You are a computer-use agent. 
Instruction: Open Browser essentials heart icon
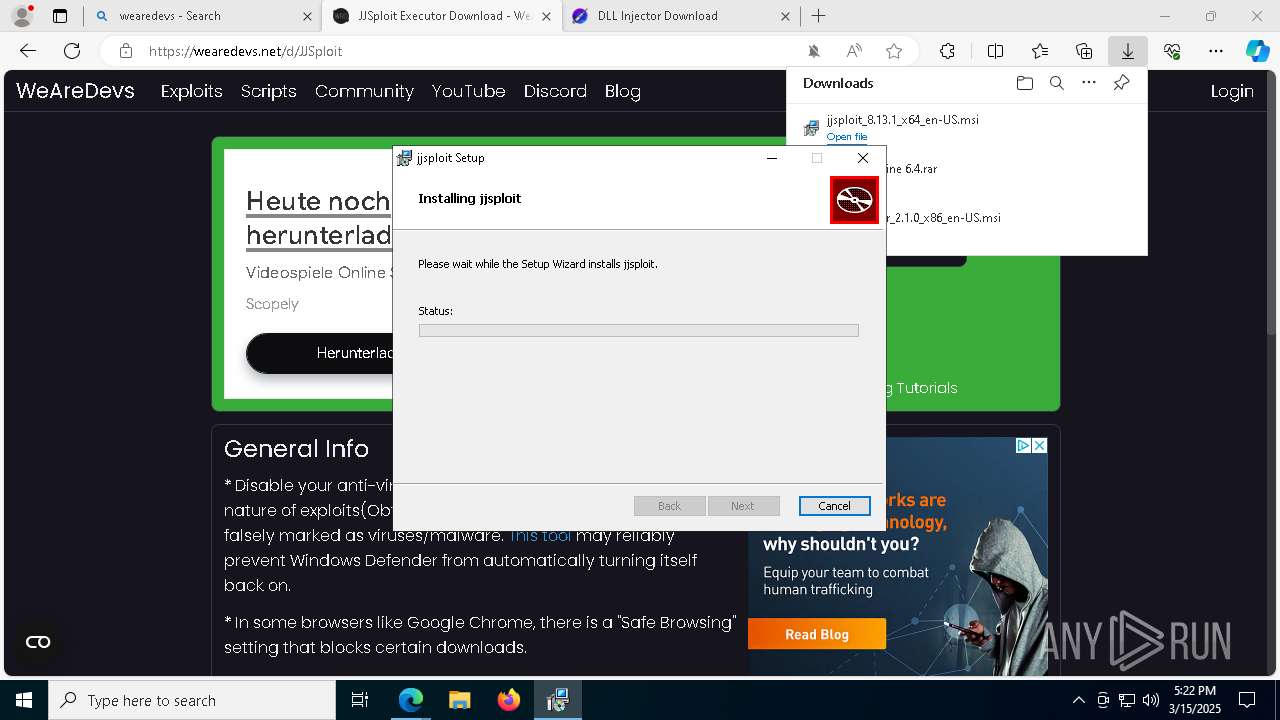[1172, 51]
